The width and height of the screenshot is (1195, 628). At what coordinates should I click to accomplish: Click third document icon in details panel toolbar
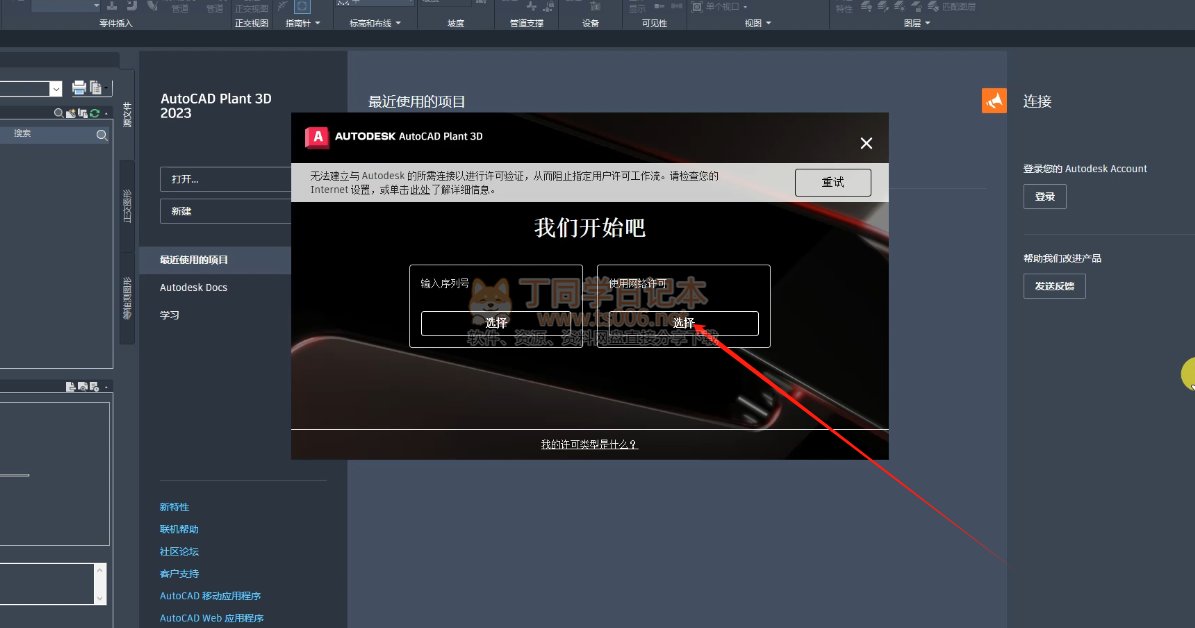pyautogui.click(x=94, y=386)
